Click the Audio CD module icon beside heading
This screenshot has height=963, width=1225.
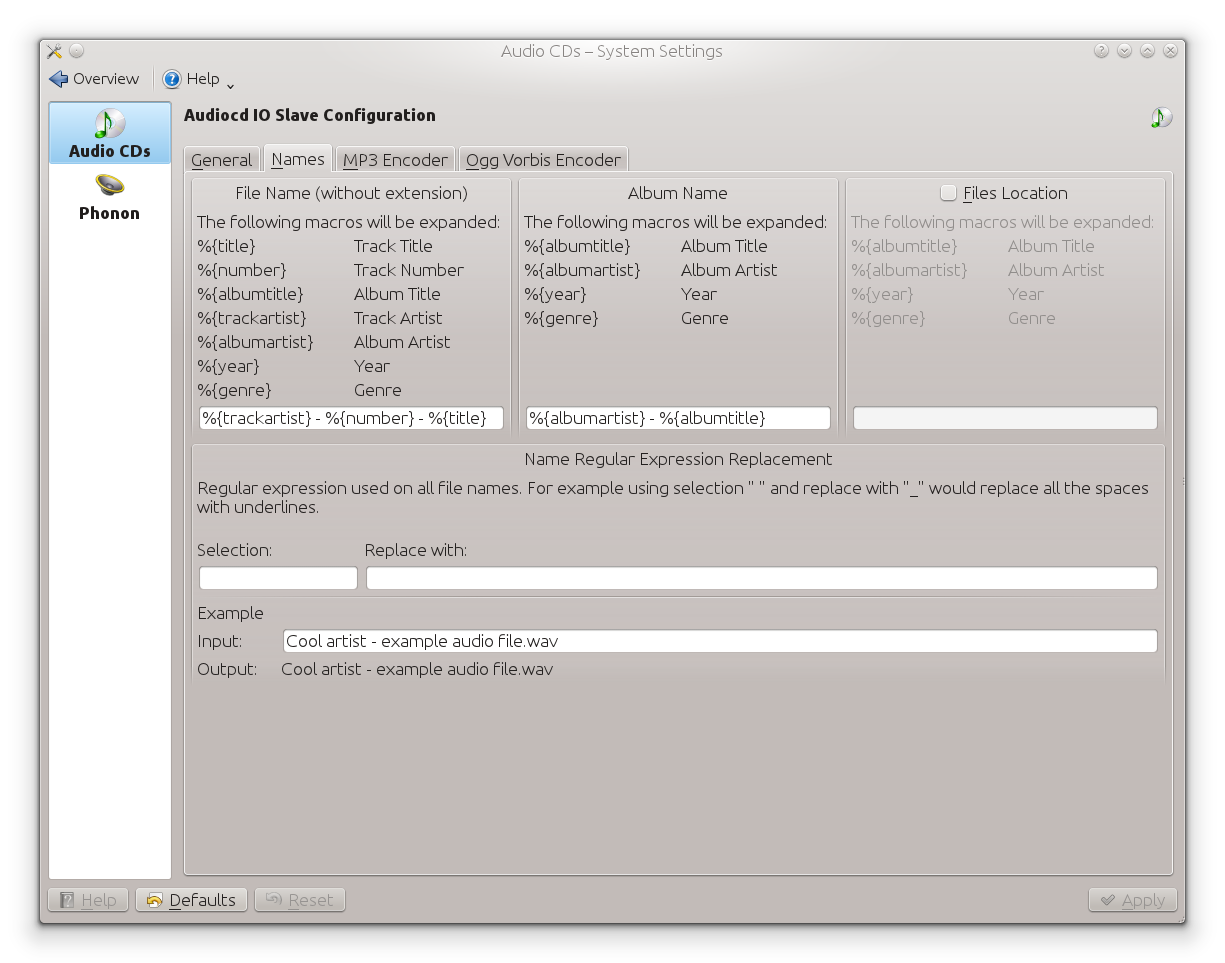click(1161, 117)
